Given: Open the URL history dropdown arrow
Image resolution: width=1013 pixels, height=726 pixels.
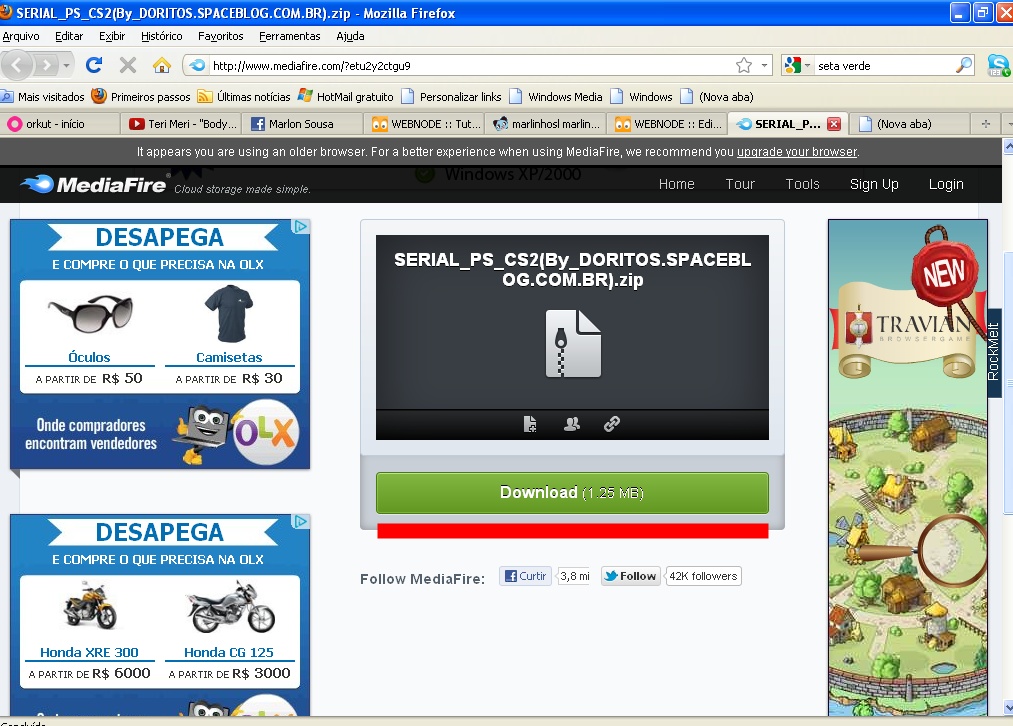Looking at the screenshot, I should click(765, 65).
